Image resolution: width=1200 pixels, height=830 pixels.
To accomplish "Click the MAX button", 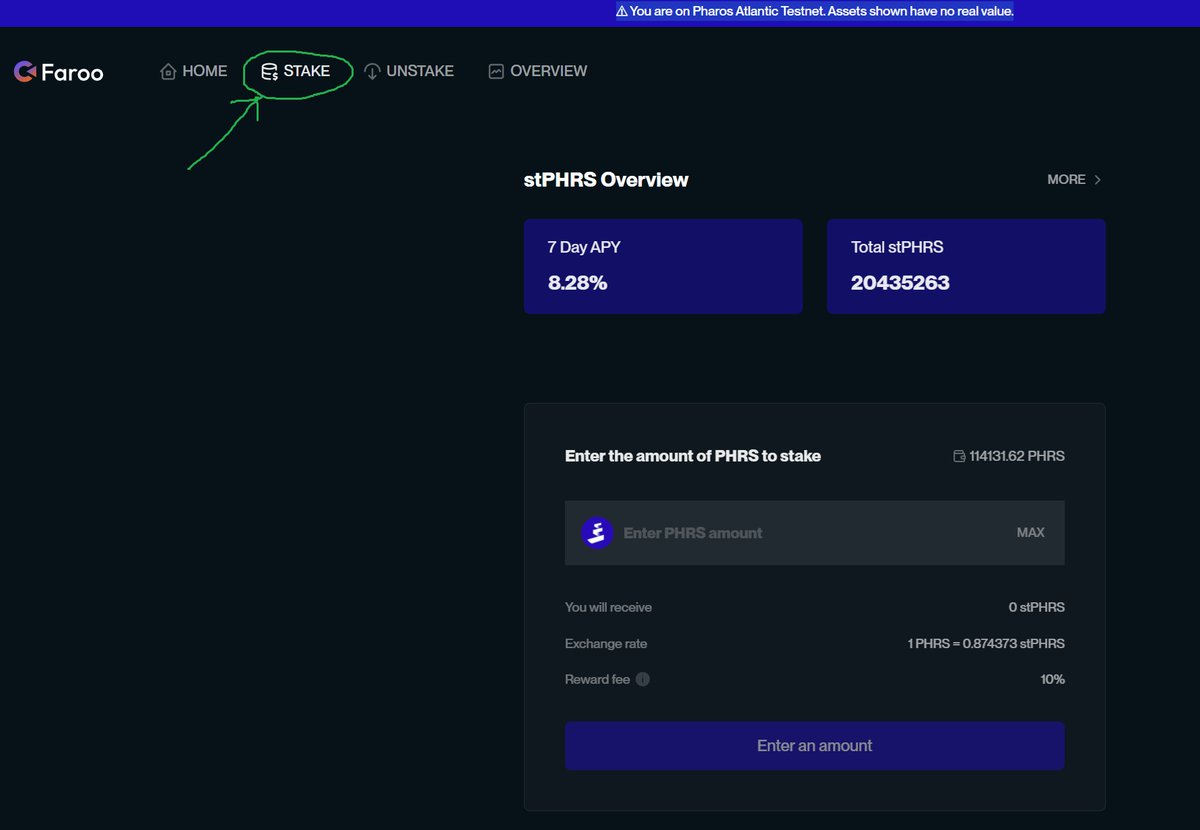I will [1030, 532].
